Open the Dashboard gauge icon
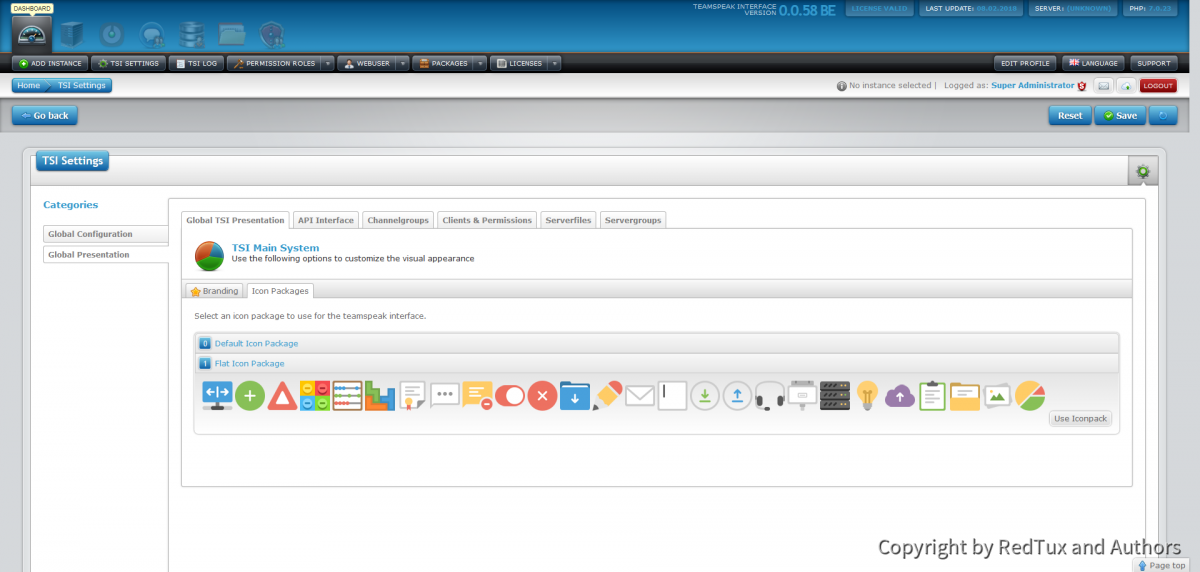Viewport: 1200px width, 572px height. 31,33
